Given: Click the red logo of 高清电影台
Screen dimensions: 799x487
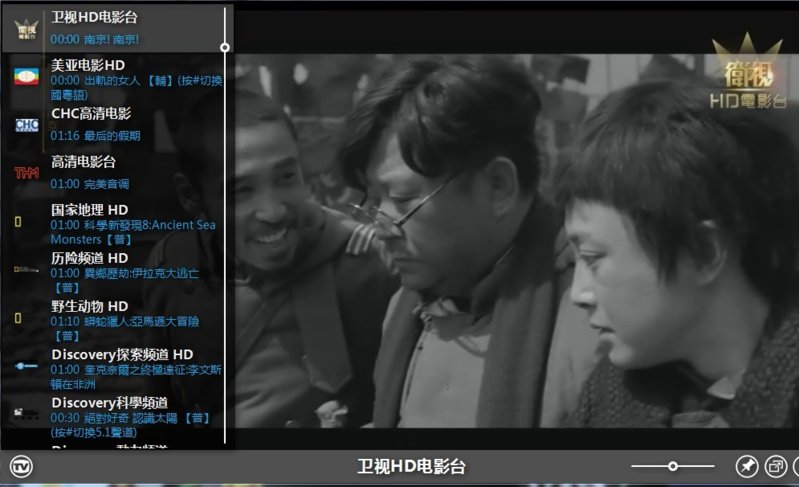Looking at the screenshot, I should 26,173.
